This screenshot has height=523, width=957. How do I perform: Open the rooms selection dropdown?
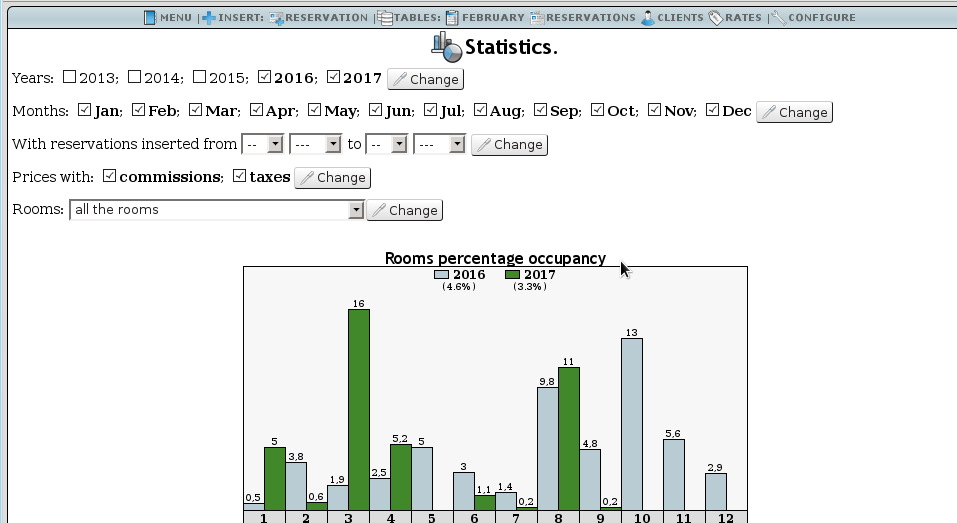(x=355, y=210)
